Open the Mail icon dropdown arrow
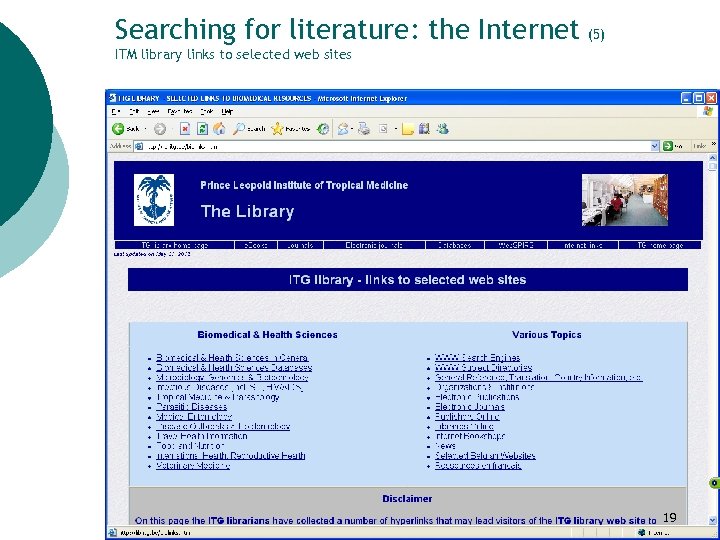This screenshot has width=720, height=540. pos(352,129)
